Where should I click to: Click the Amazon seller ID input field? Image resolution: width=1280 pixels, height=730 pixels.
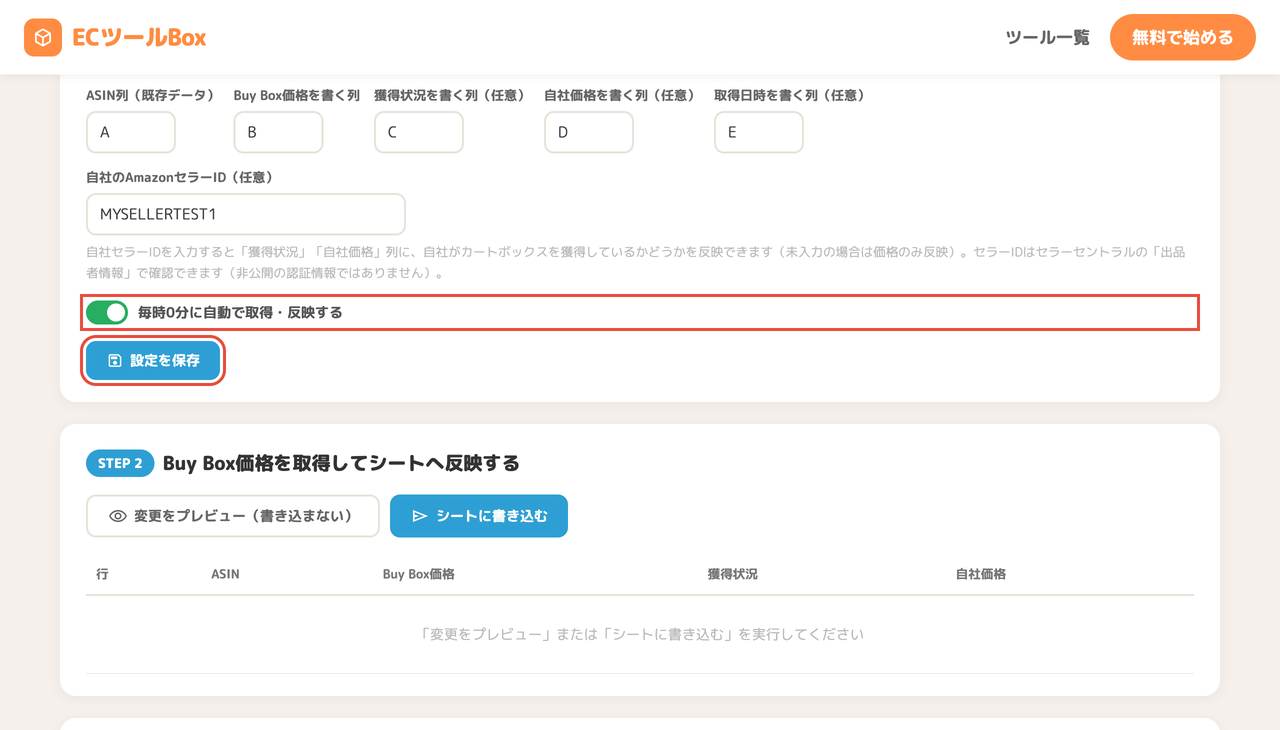(x=246, y=214)
